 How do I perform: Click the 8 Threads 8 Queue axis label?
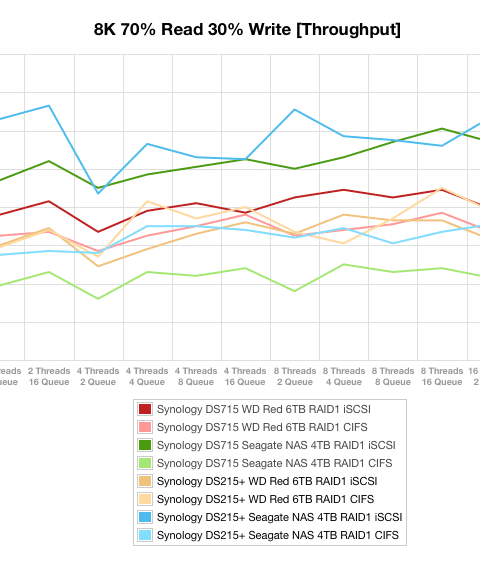[x=393, y=376]
